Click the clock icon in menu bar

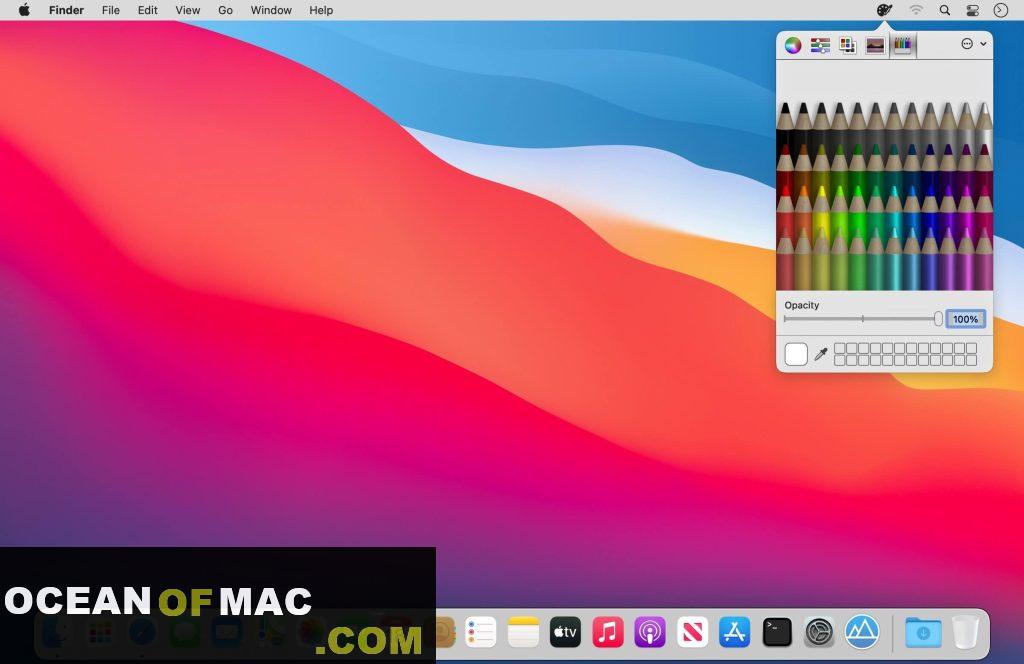pos(1000,10)
